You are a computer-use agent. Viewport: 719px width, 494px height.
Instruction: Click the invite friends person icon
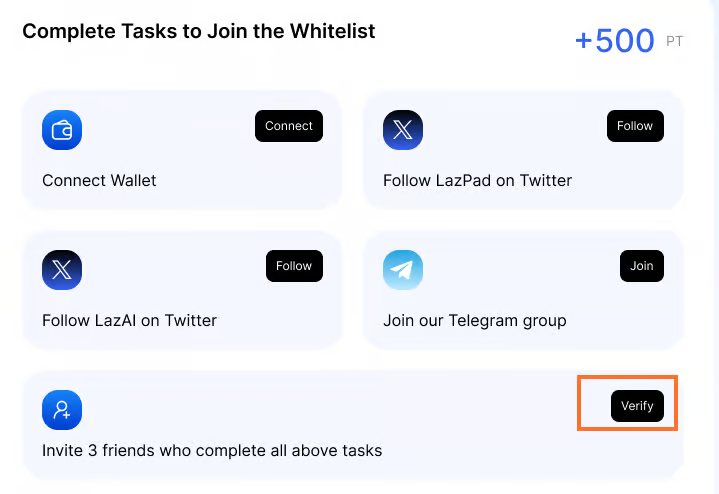[62, 410]
